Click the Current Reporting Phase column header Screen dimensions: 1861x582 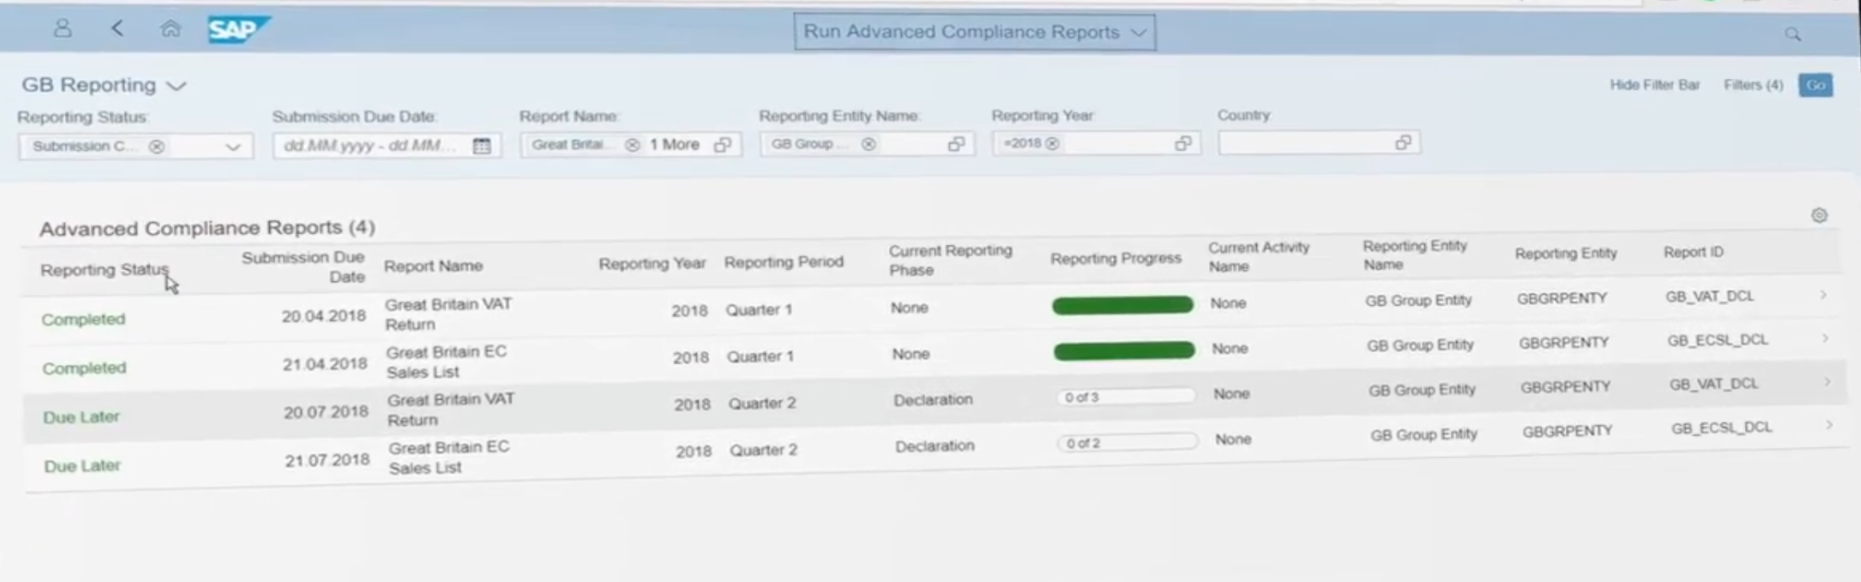pos(950,260)
